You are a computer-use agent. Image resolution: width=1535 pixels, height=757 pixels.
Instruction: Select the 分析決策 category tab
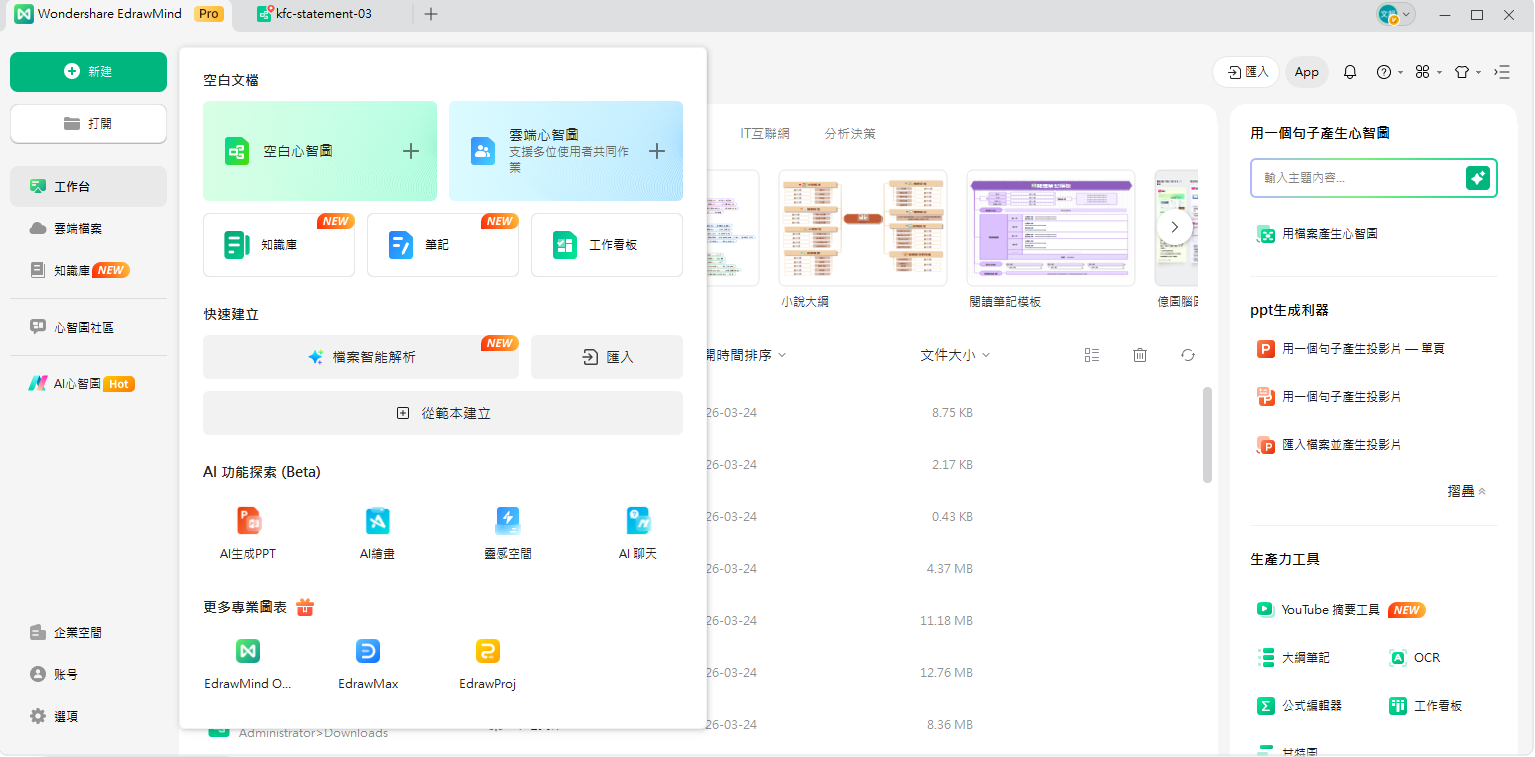pos(850,132)
